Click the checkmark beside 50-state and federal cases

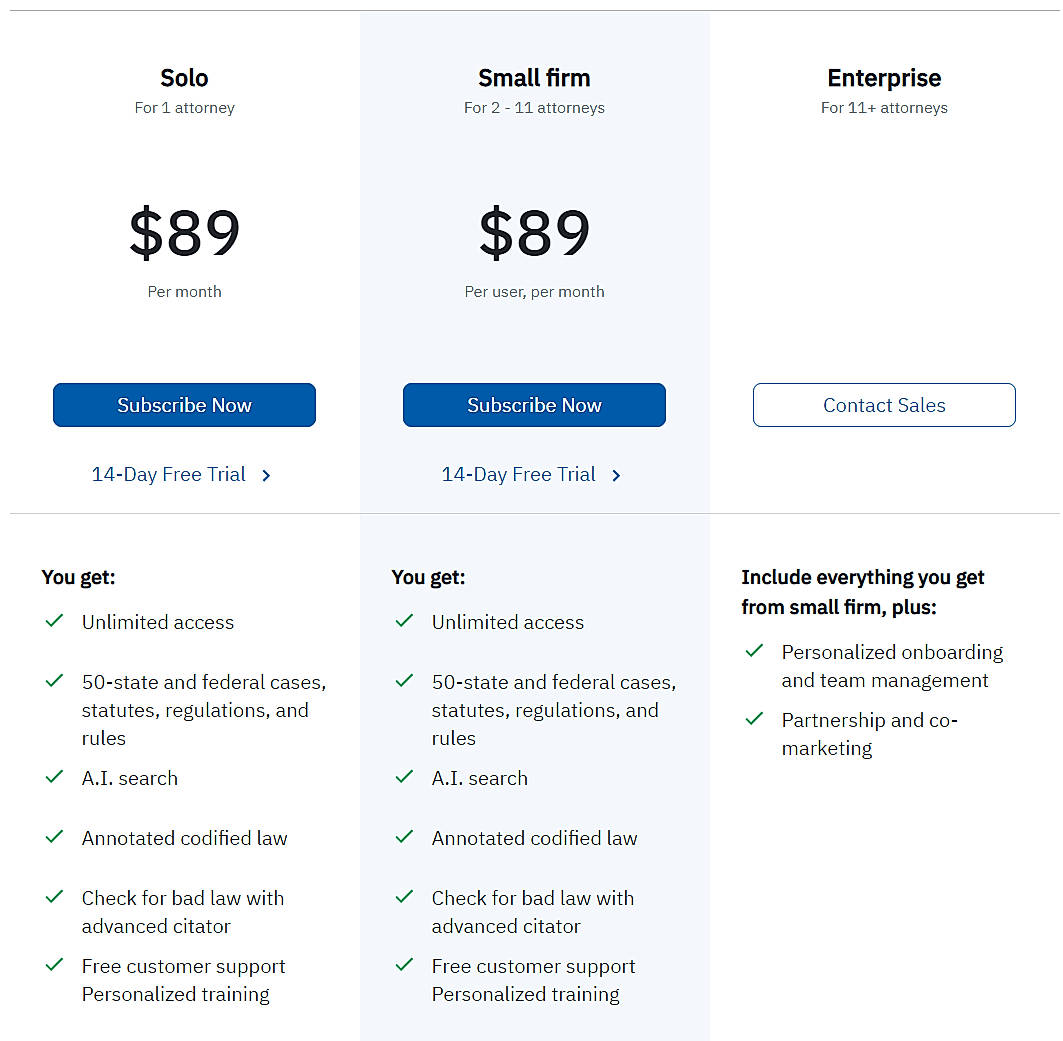(55, 681)
